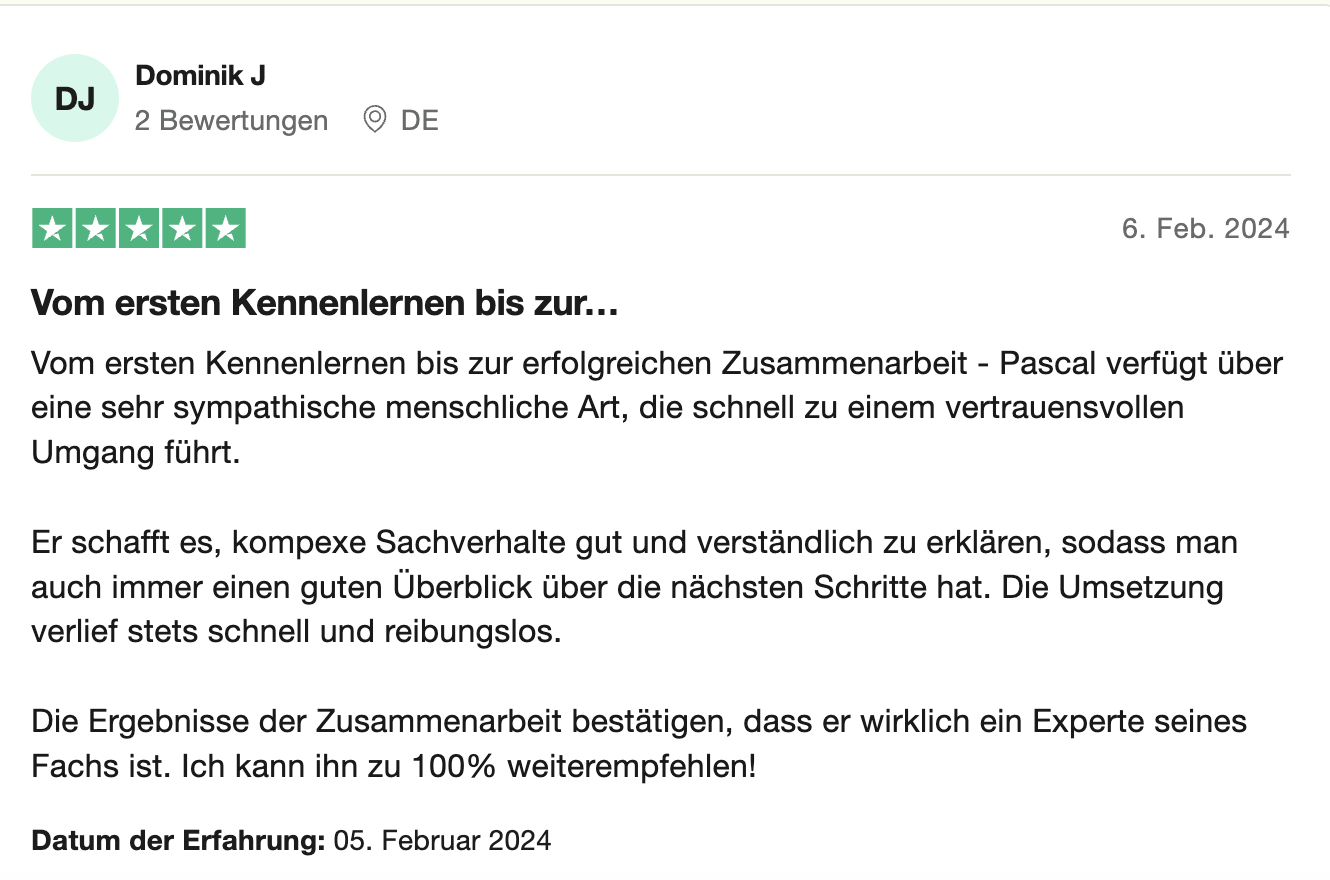
Task: Click the fifth green rating star
Action: 225,229
